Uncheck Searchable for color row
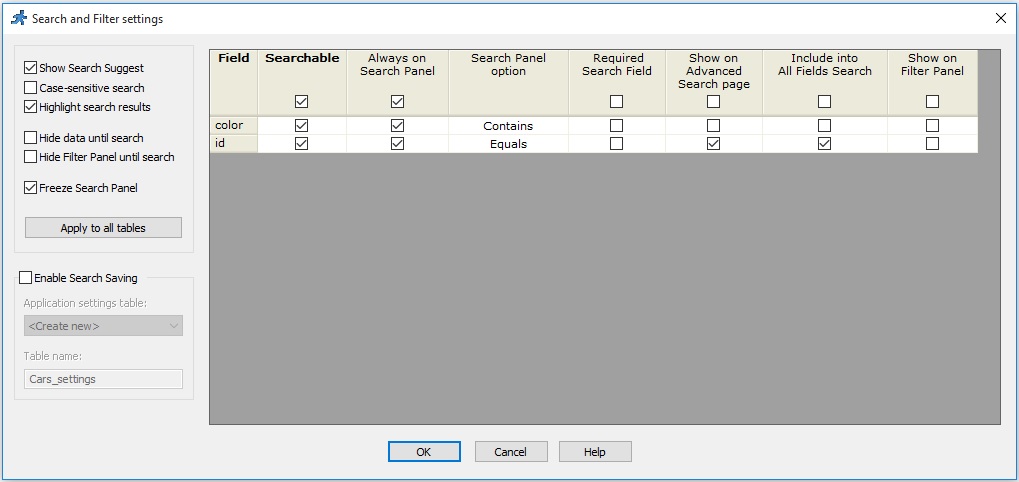 tap(302, 125)
